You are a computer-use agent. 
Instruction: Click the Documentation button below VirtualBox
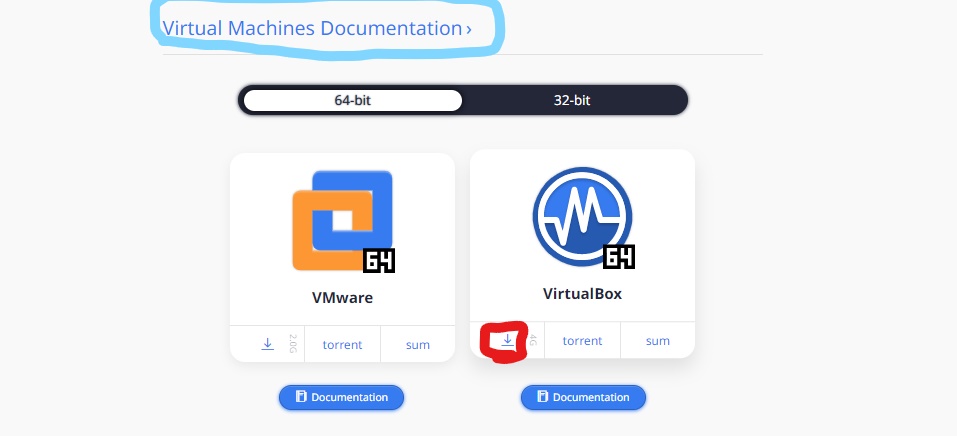583,398
